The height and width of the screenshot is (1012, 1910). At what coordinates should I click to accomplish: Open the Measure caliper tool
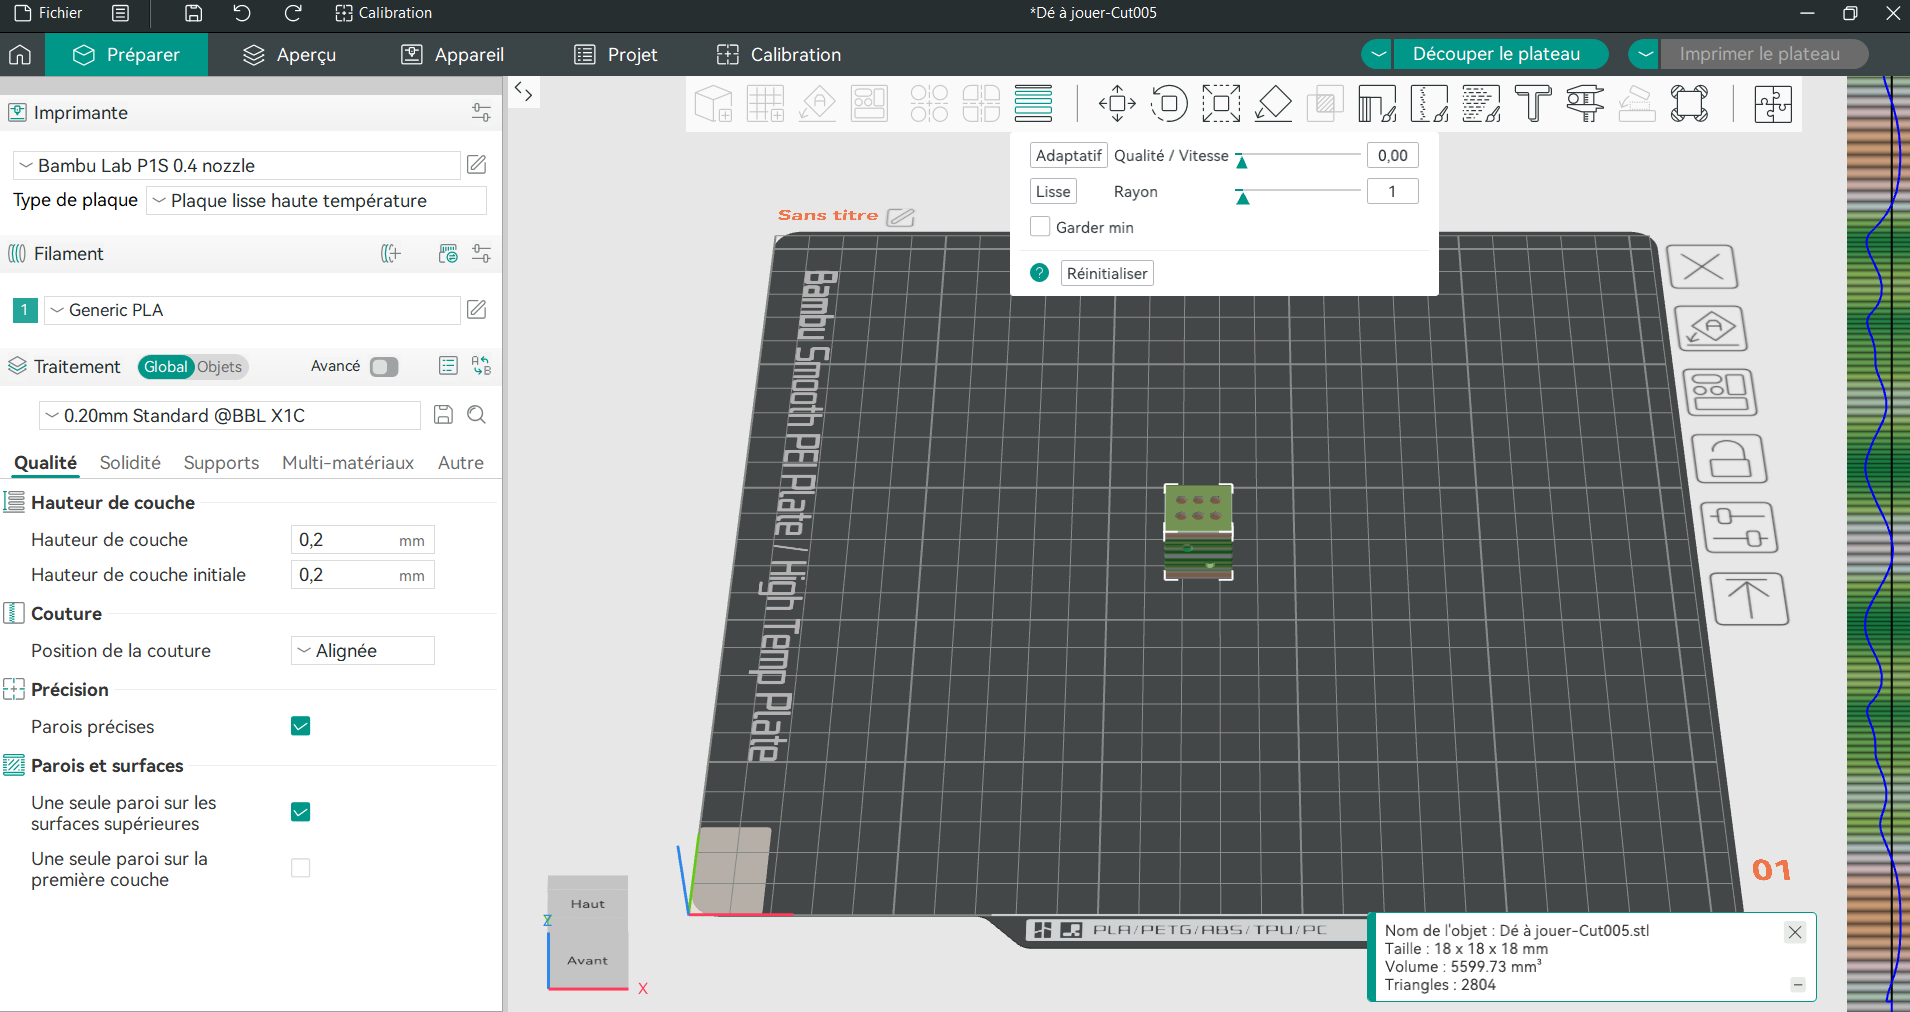(x=1585, y=103)
